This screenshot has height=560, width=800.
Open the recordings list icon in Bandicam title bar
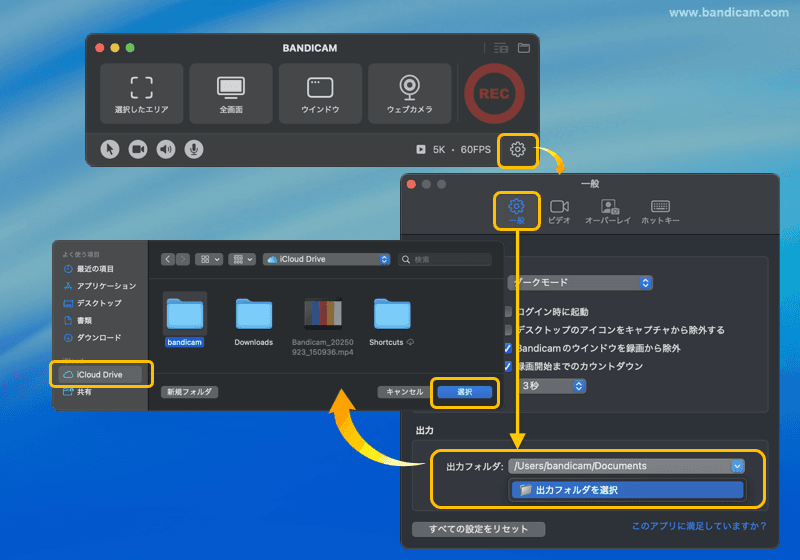tap(501, 48)
